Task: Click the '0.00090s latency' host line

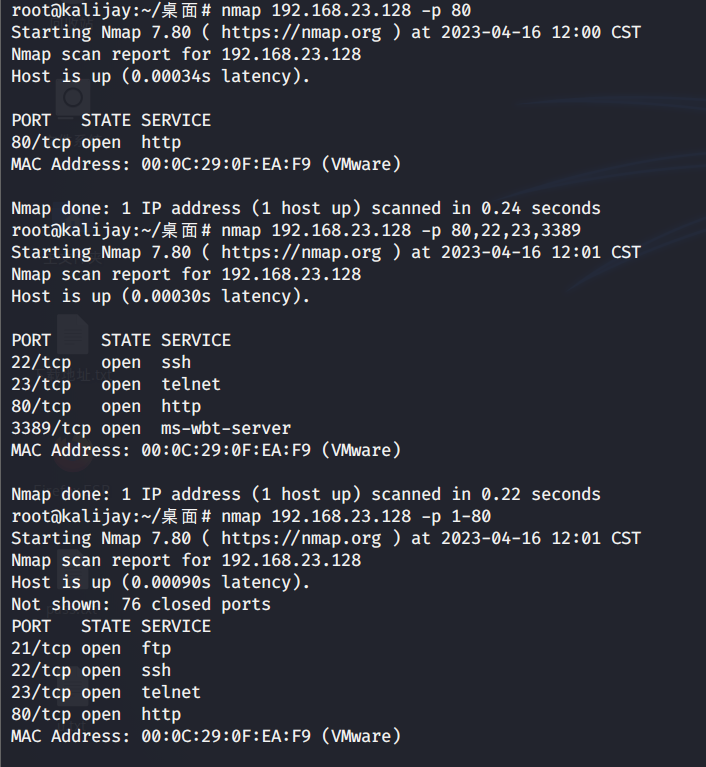Action: coord(161,582)
